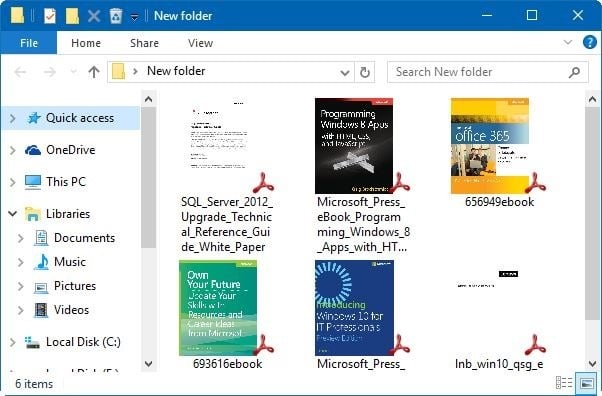The width and height of the screenshot is (602, 396).
Task: Click the Recycle bin icon in quick toolbar
Action: tap(116, 16)
